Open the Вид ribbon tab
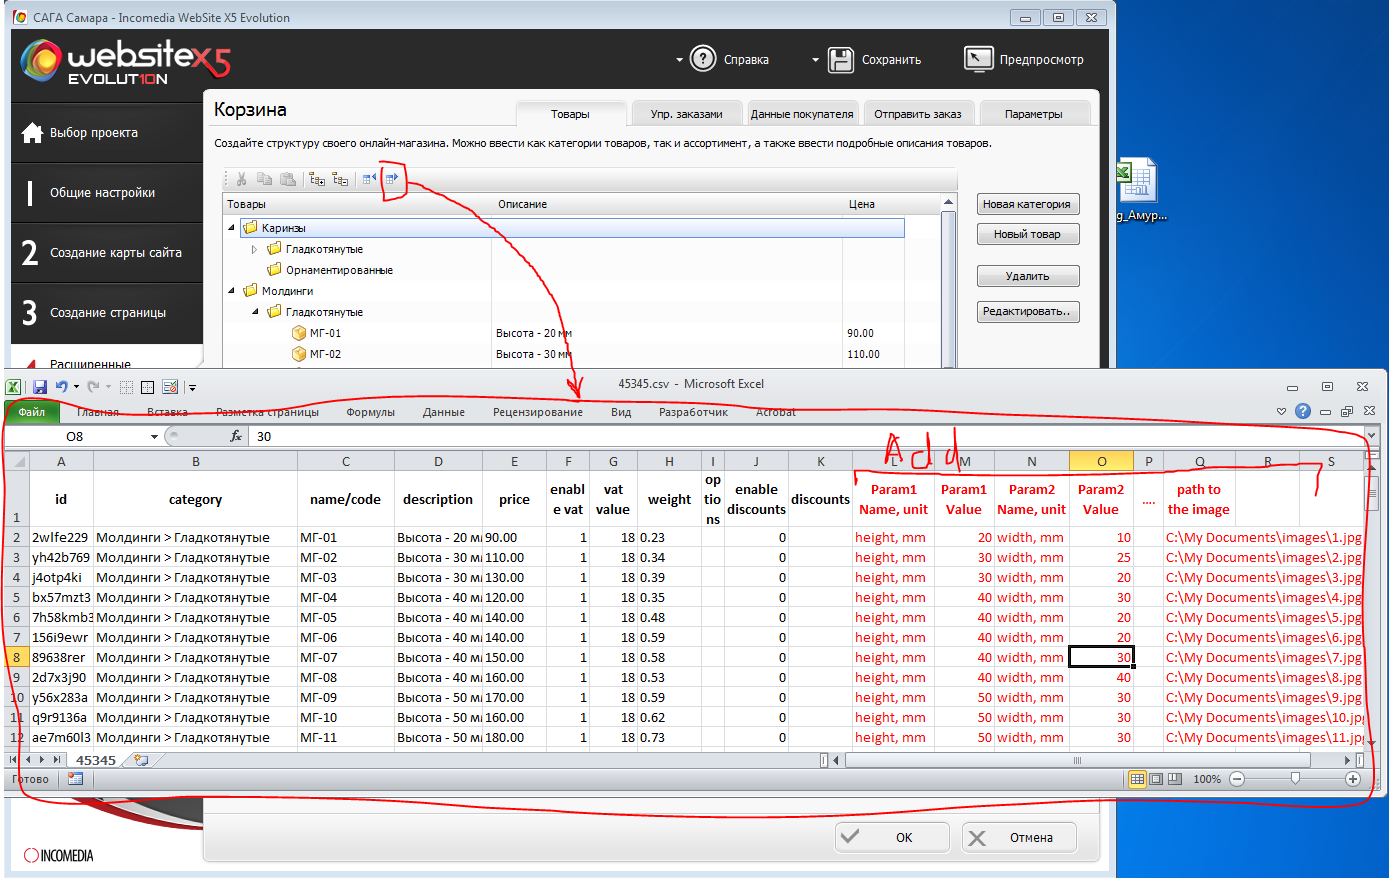This screenshot has width=1389, height=878. (x=621, y=412)
